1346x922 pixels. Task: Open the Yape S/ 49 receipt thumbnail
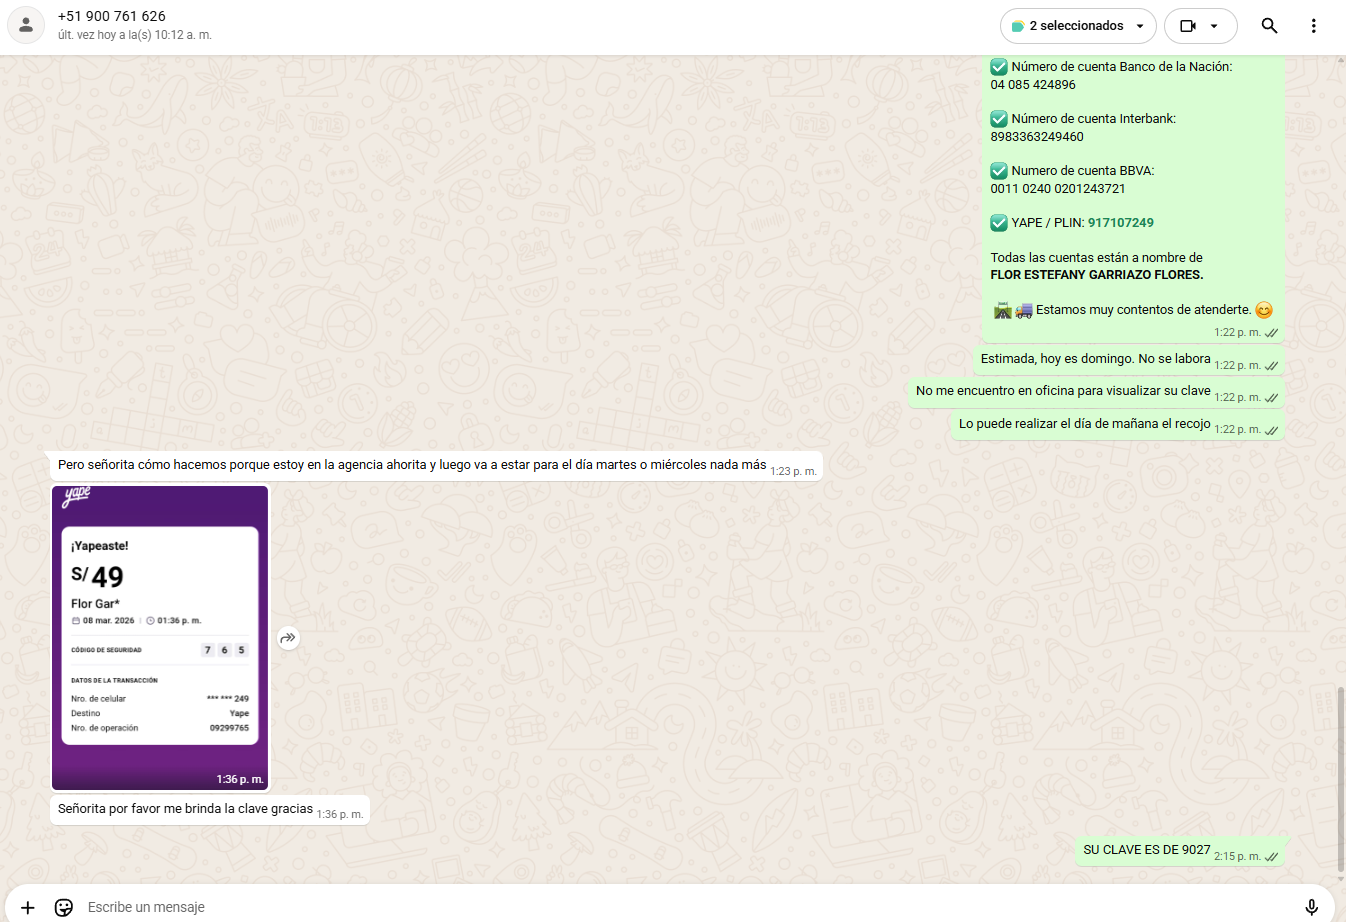(x=160, y=637)
